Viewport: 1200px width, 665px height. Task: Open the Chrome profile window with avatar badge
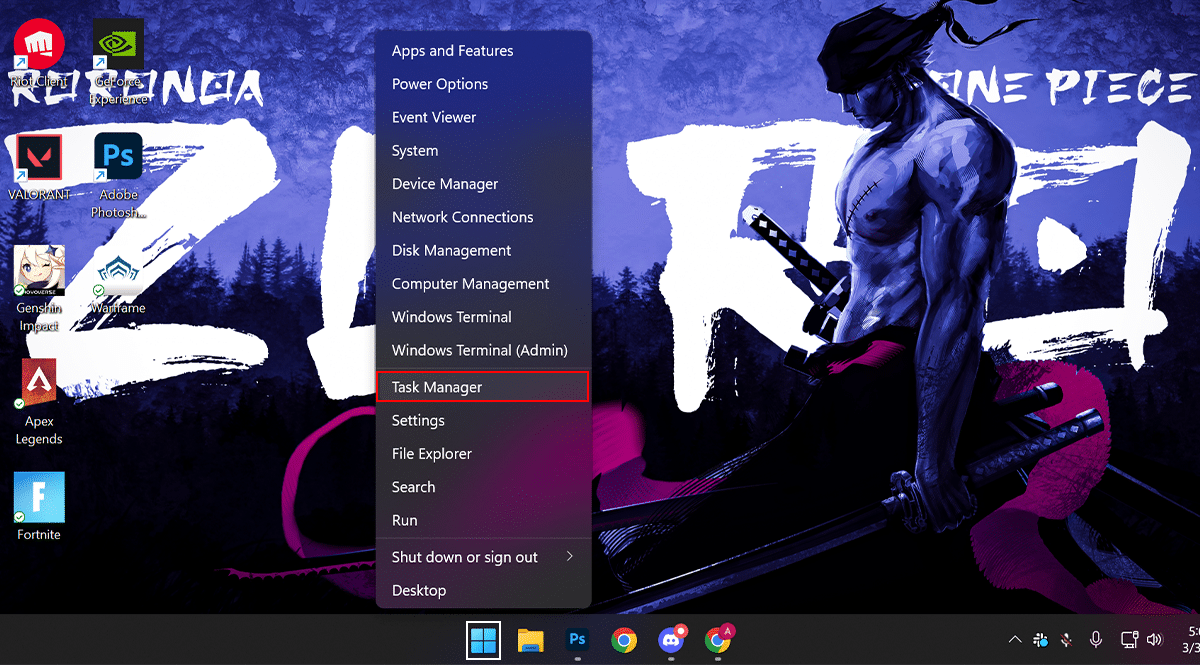point(718,640)
